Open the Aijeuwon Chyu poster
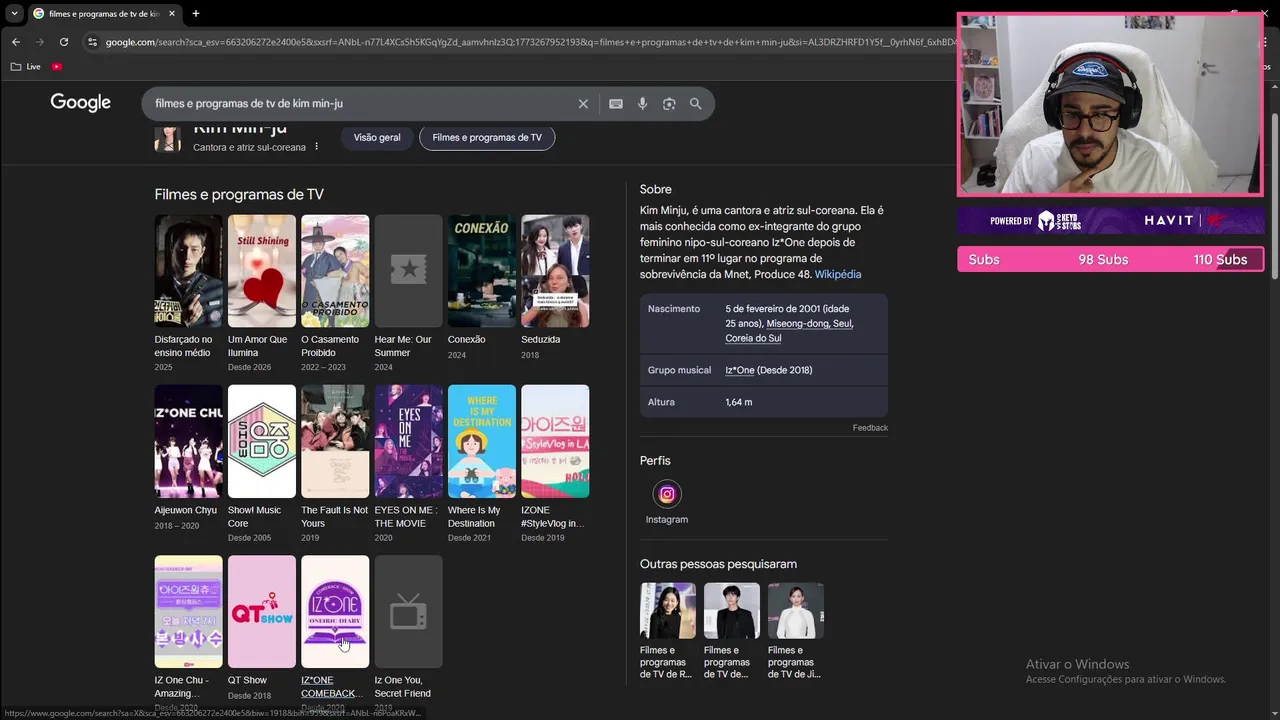This screenshot has height=720, width=1280. [x=188, y=441]
